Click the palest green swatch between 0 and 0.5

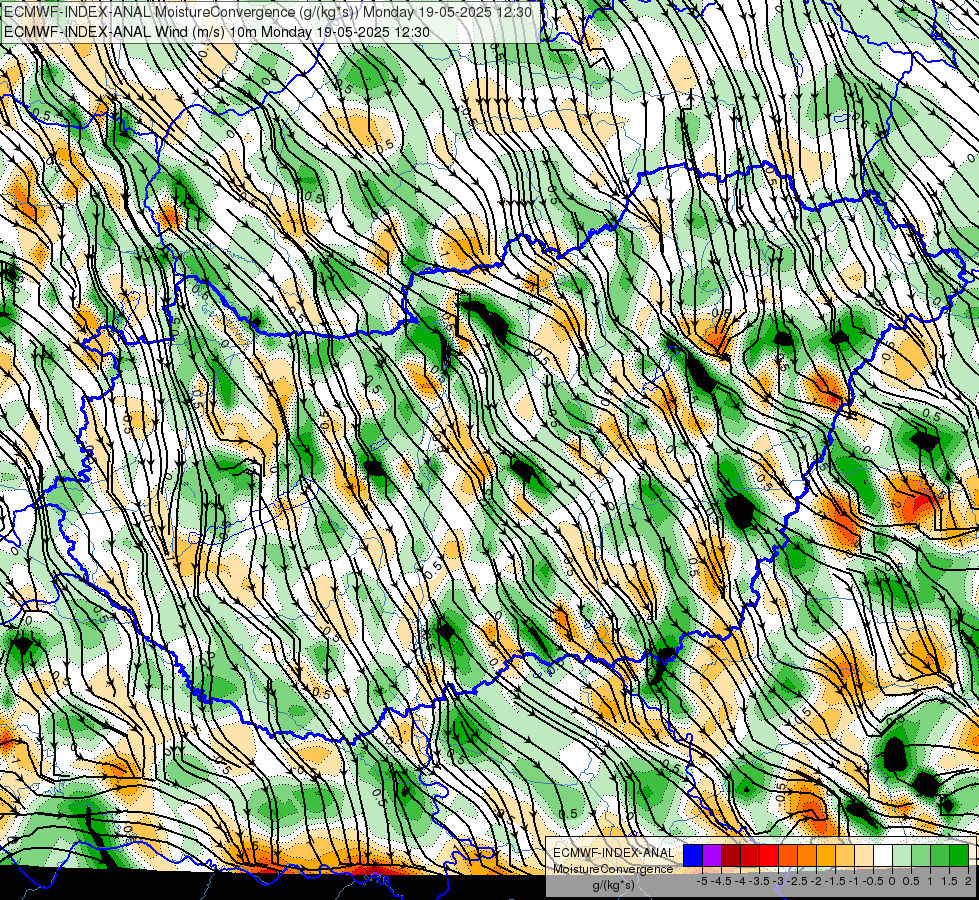pyautogui.click(x=902, y=855)
